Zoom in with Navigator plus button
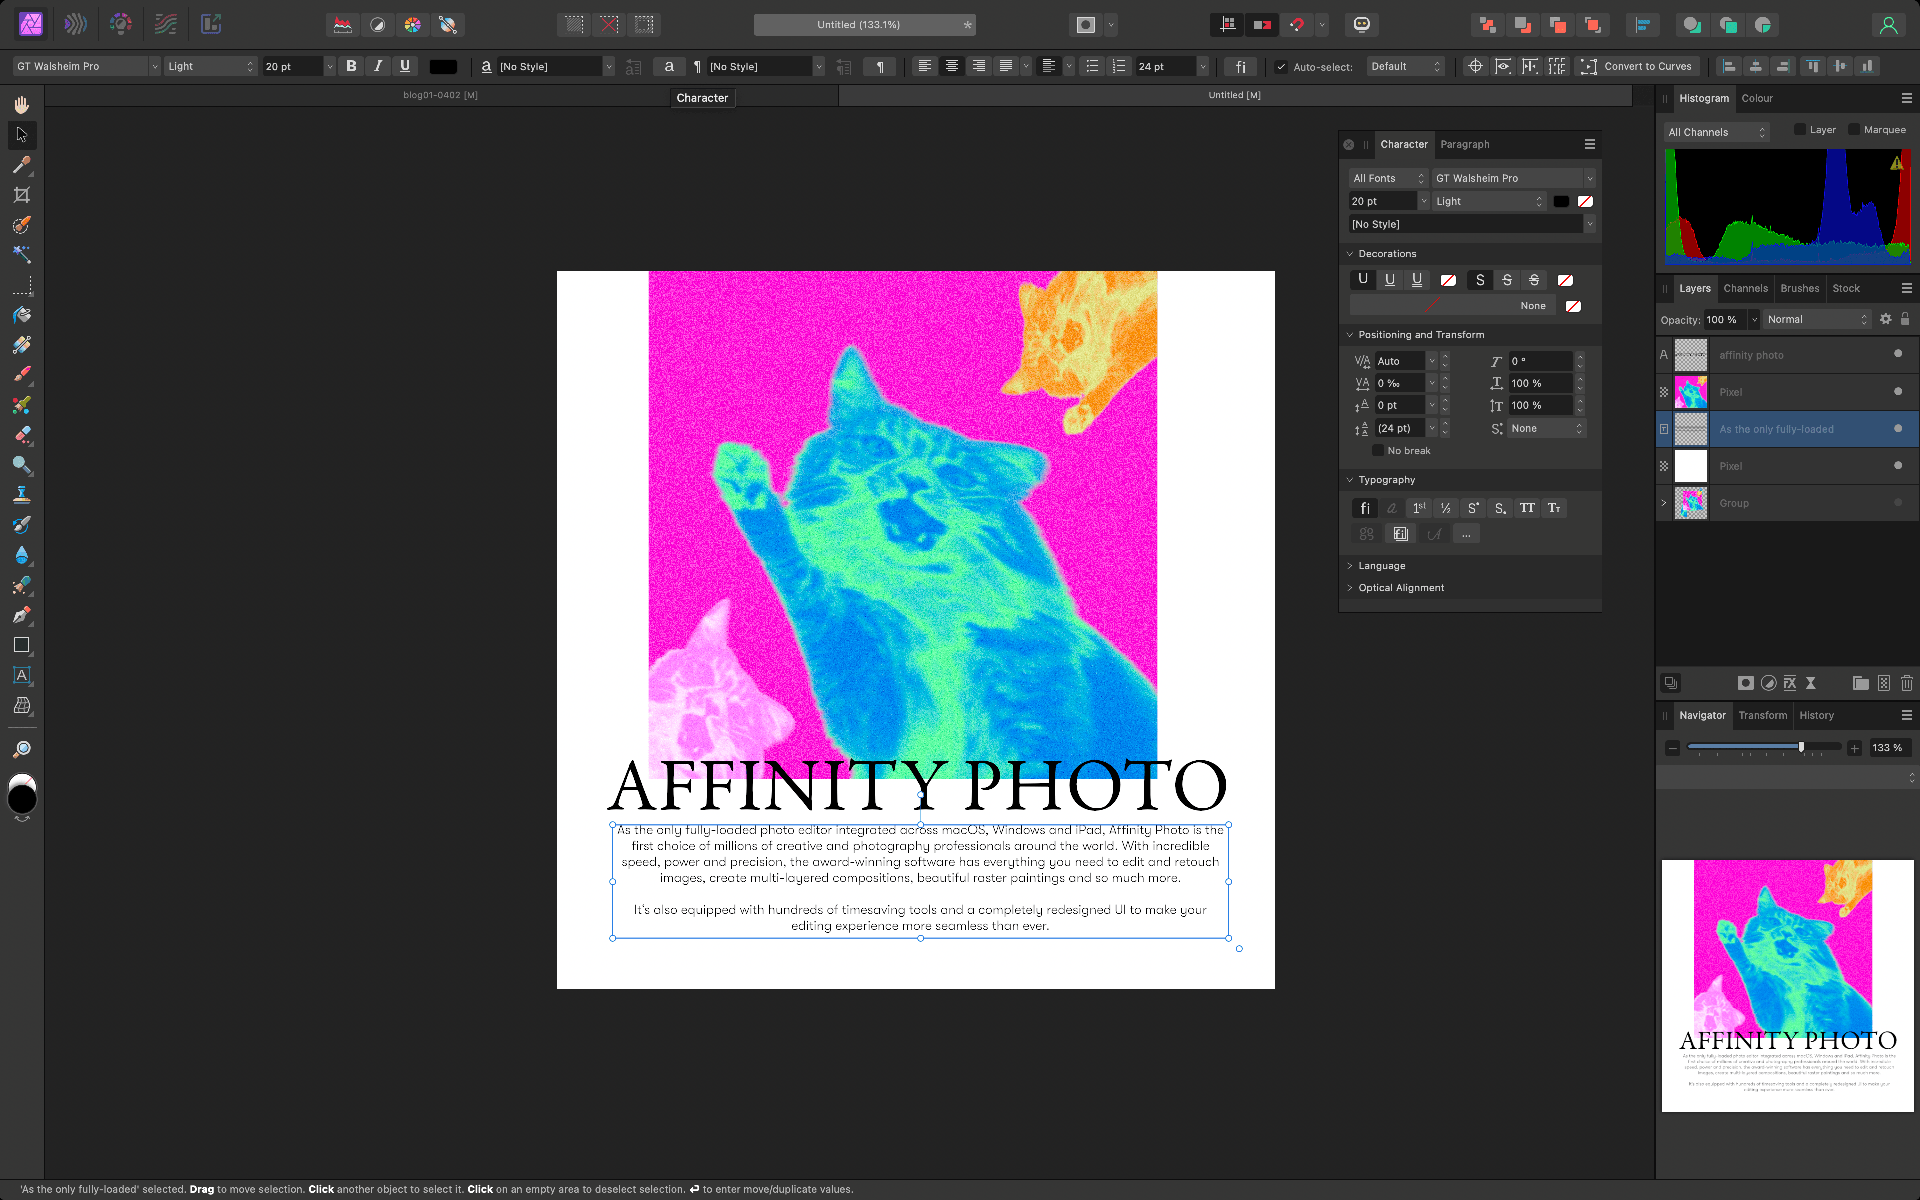The width and height of the screenshot is (1920, 1200). (x=1854, y=748)
